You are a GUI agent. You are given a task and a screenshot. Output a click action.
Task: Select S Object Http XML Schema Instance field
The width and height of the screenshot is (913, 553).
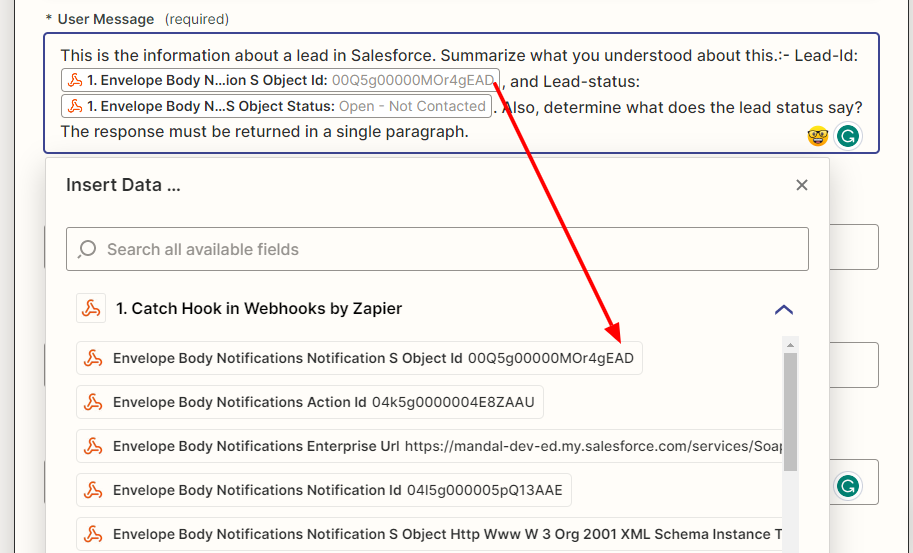[x=440, y=534]
